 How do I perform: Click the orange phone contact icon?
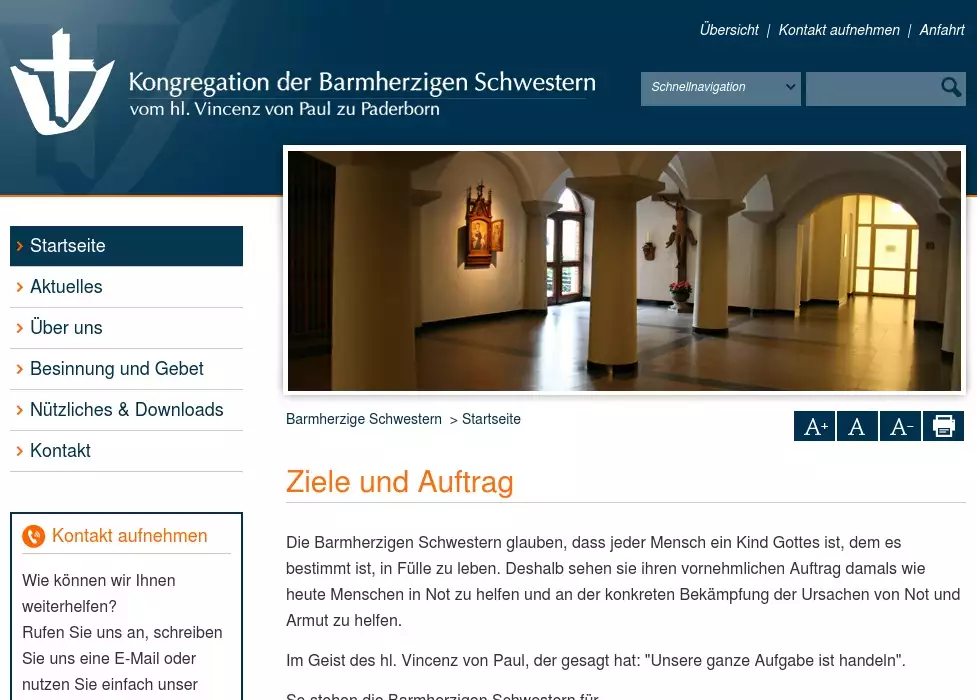point(34,537)
